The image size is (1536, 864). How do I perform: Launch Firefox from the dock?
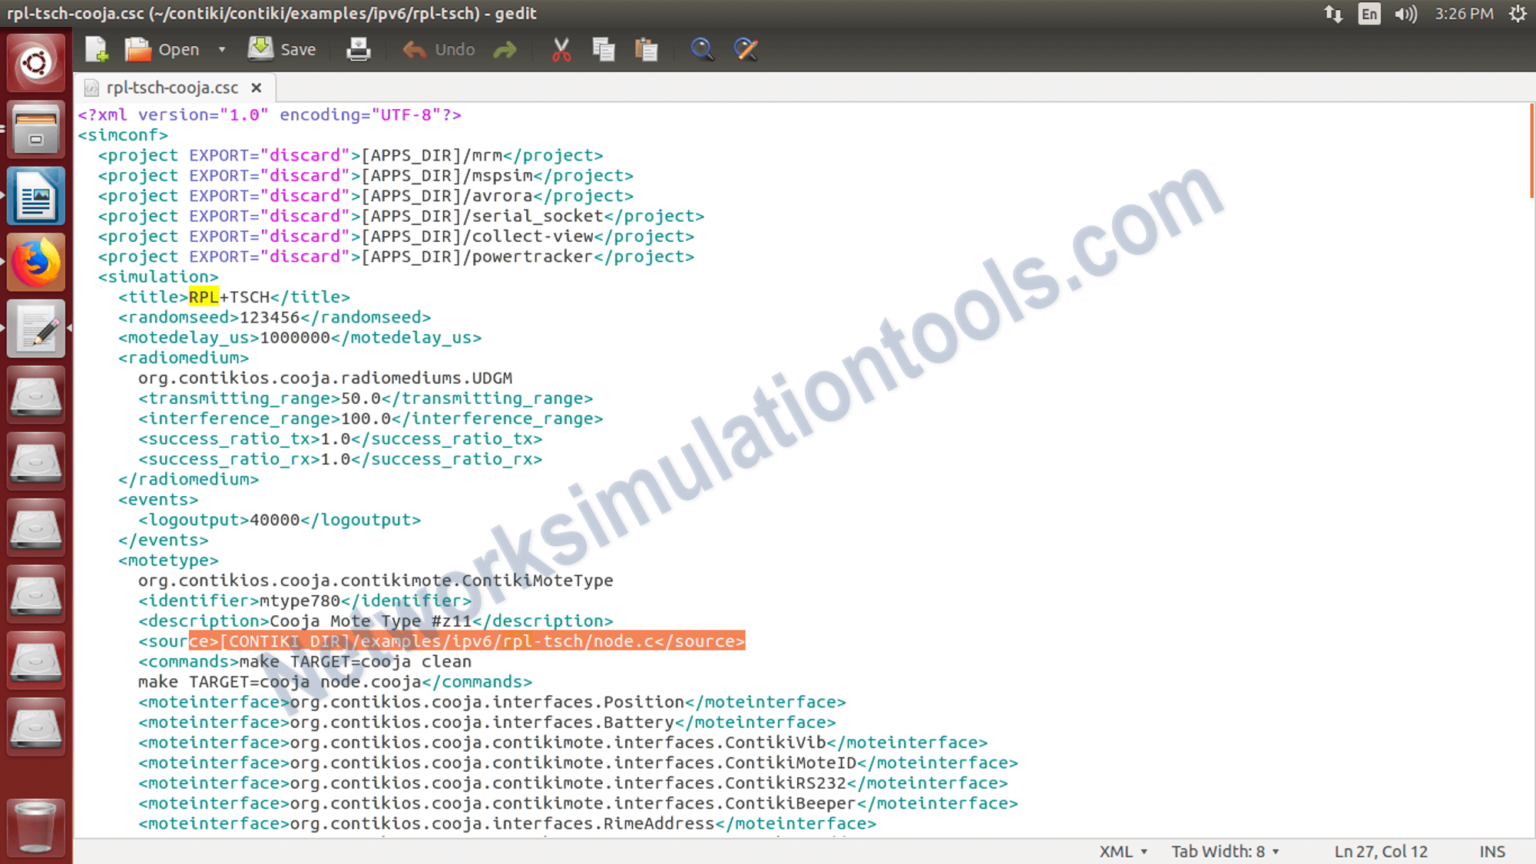tap(36, 261)
